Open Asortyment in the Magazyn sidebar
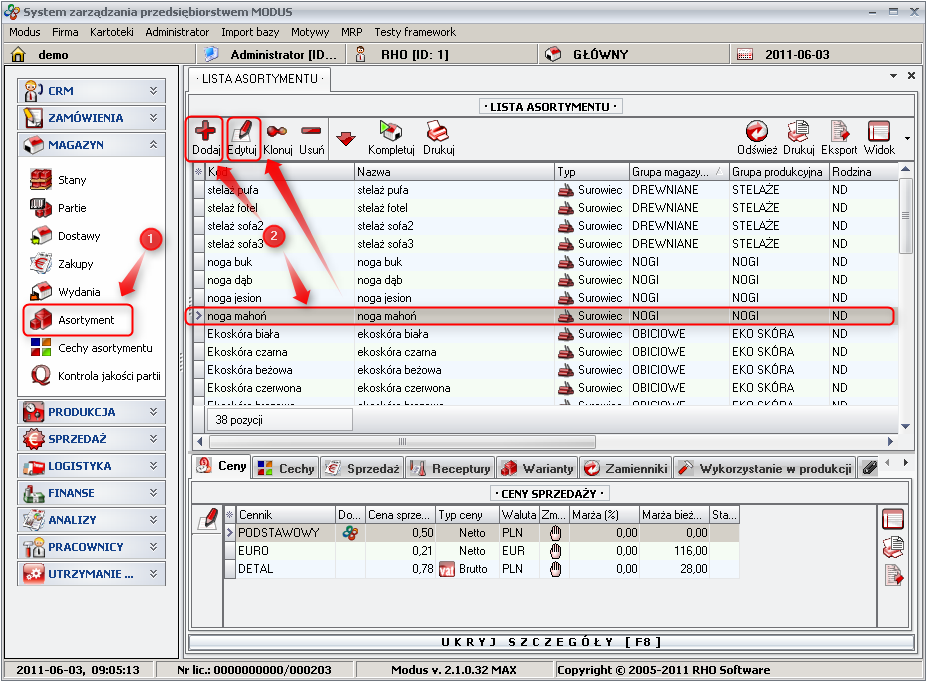Screen dimensions: 927x682 (x=85, y=320)
